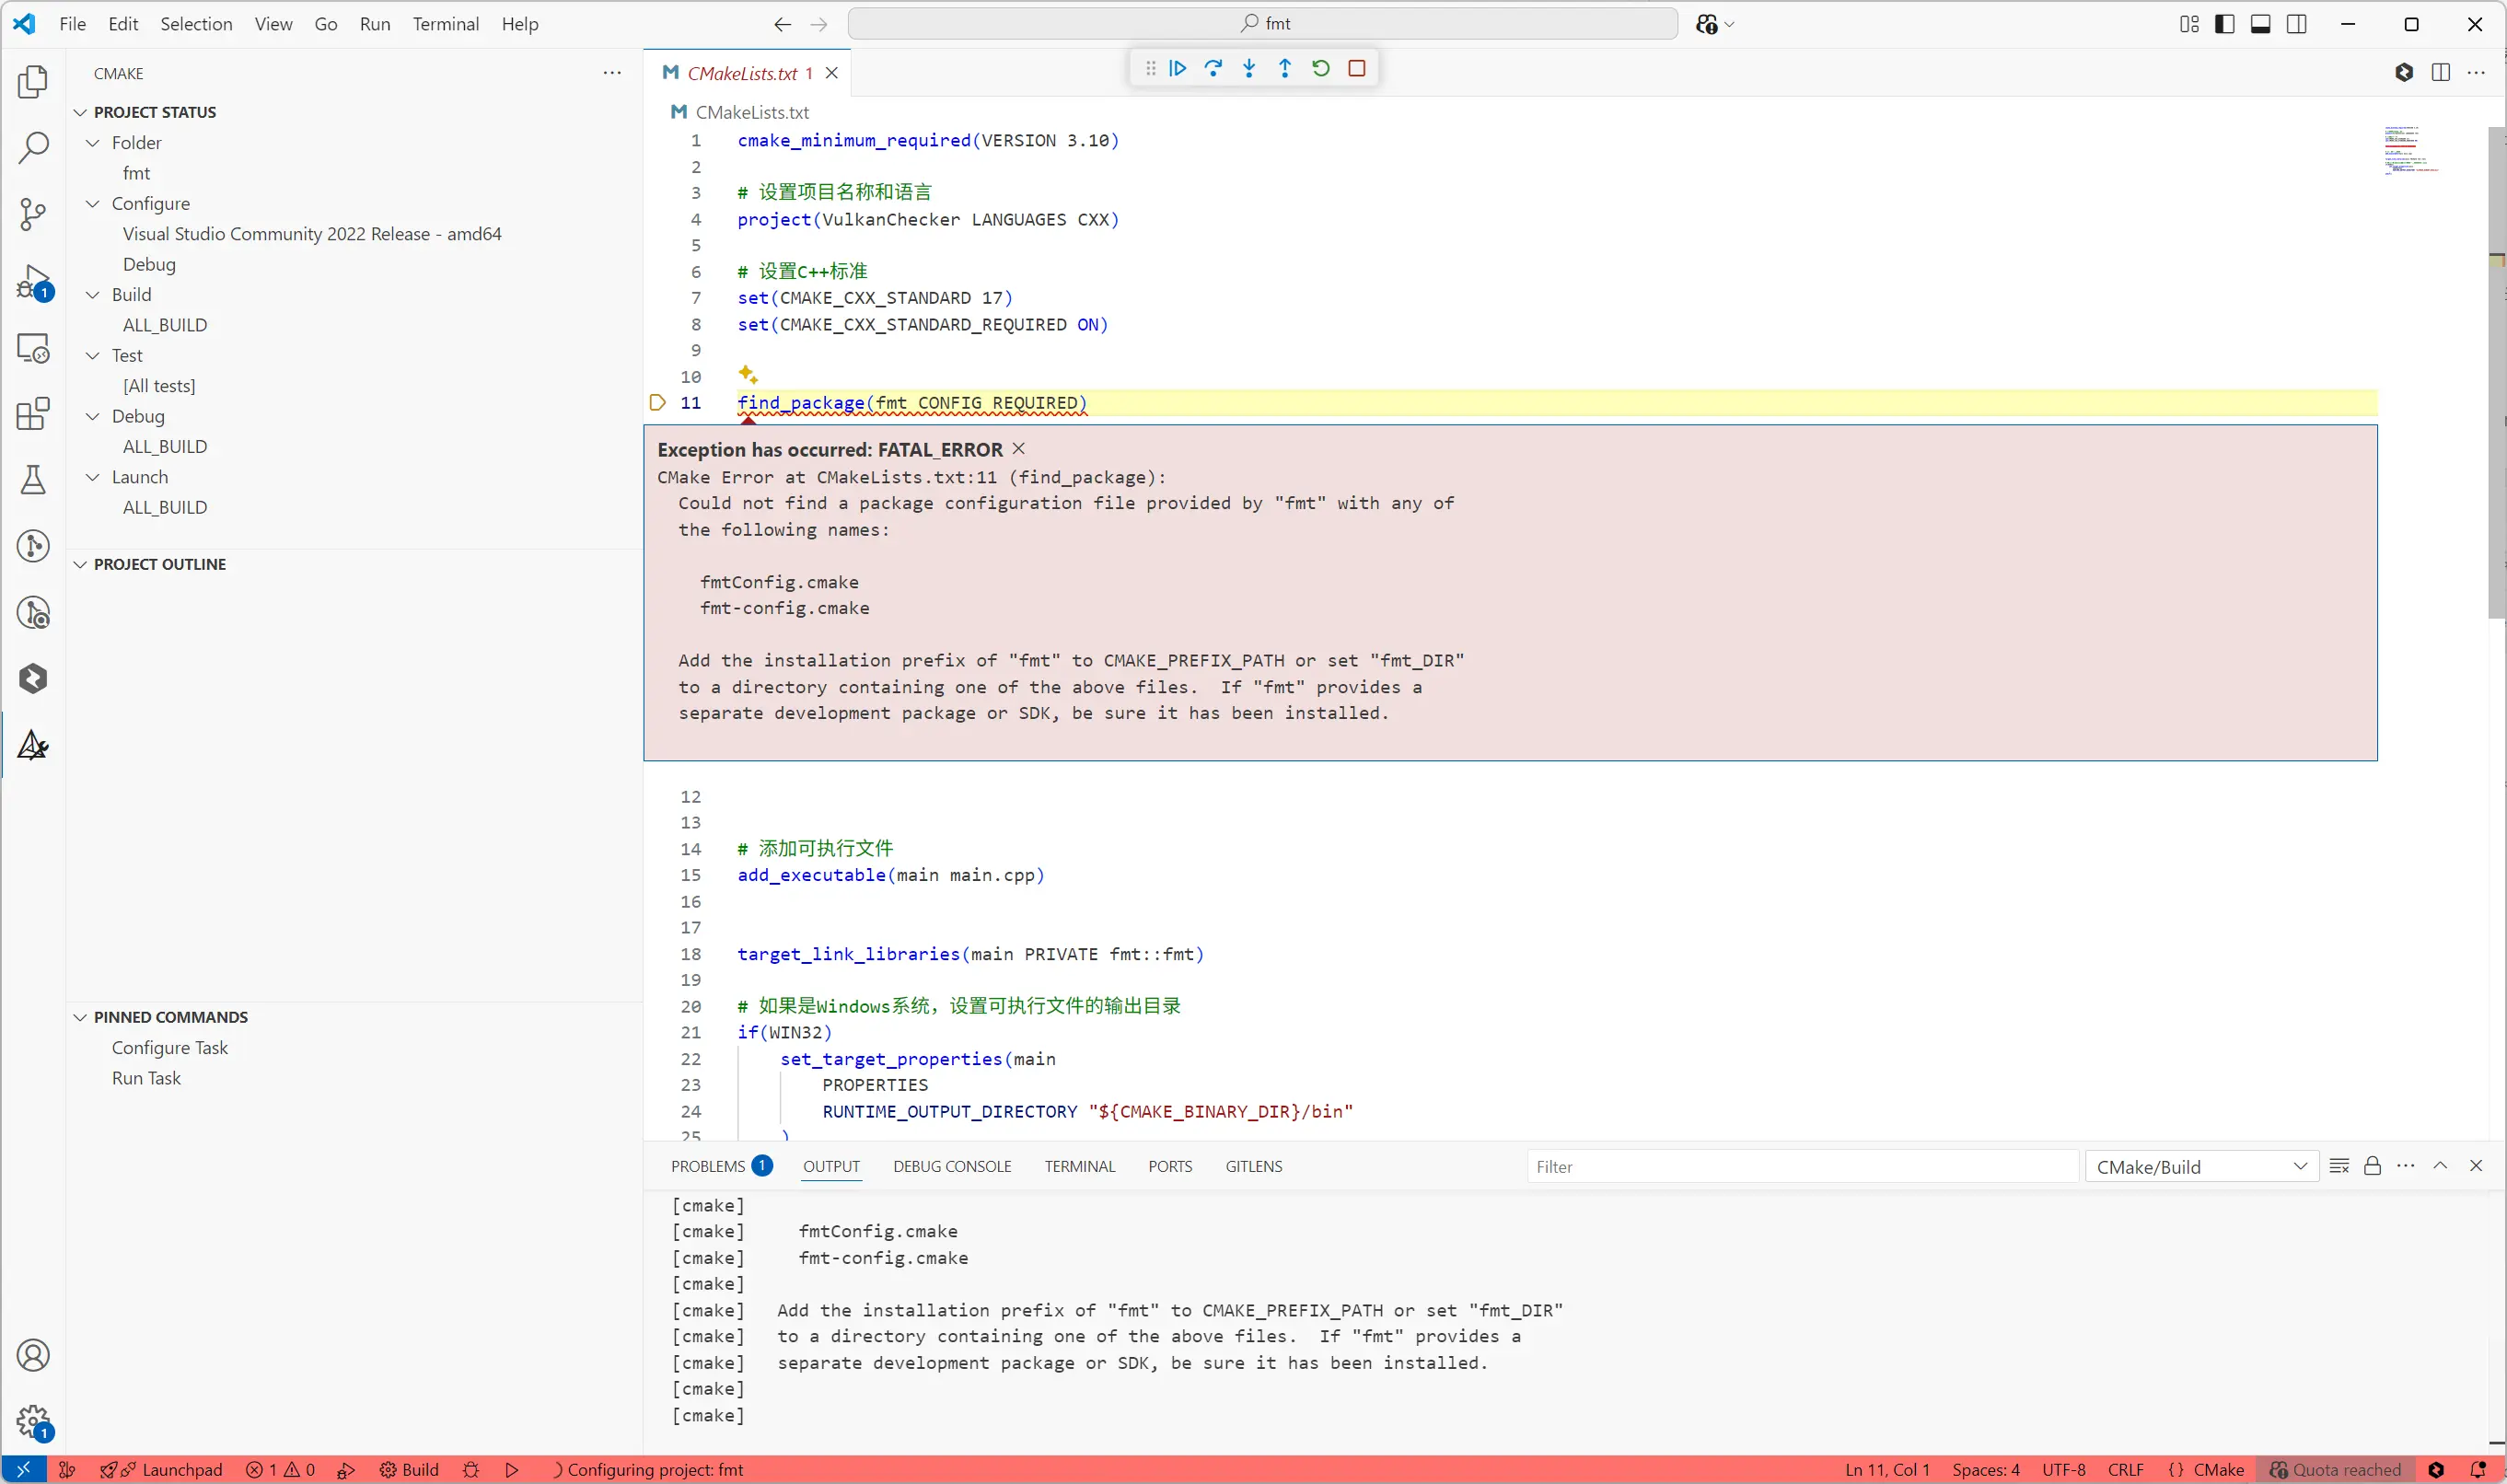Open the Testing flask icon view
The height and width of the screenshot is (1484, 2507).
coord(33,480)
